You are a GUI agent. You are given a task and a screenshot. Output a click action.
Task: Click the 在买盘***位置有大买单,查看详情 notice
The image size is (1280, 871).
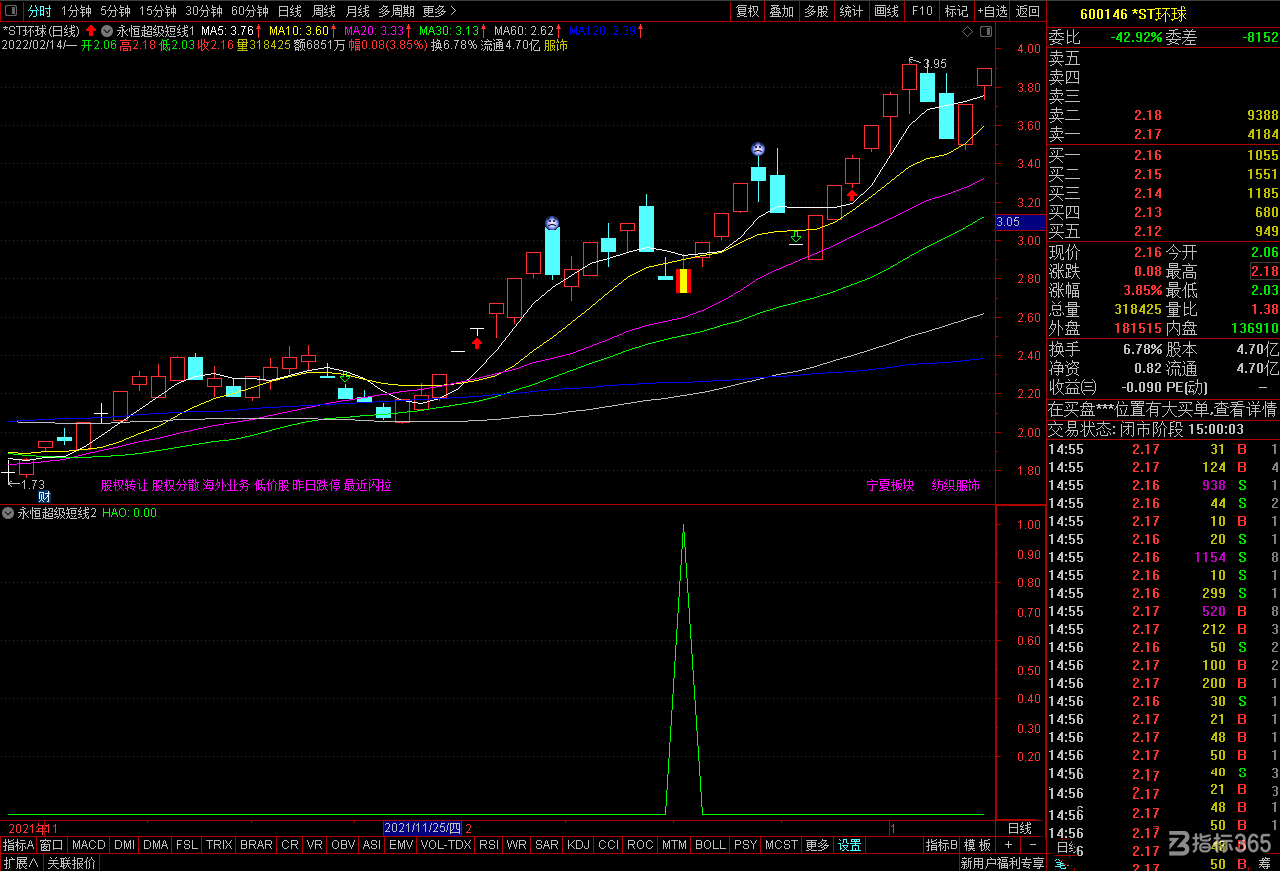tap(1162, 409)
